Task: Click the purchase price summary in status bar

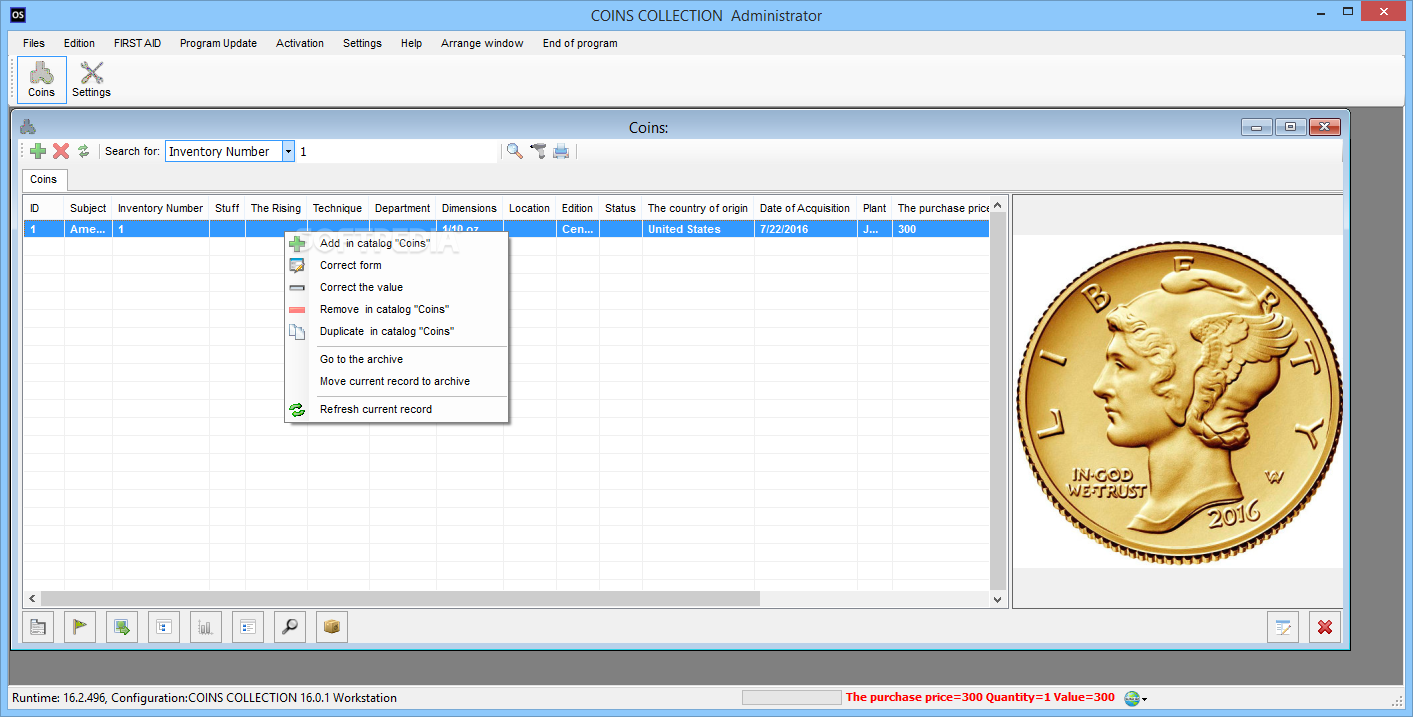Action: click(x=980, y=698)
